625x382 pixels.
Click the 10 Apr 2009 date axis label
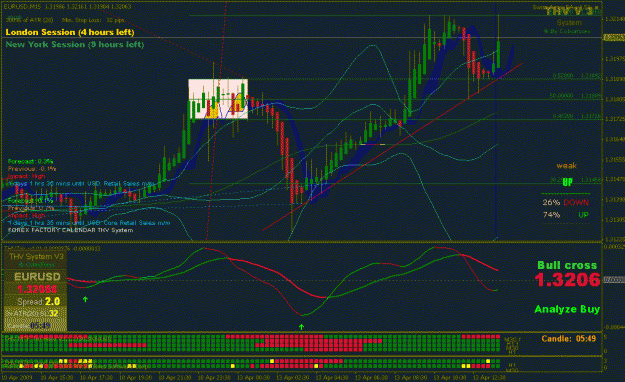17,377
